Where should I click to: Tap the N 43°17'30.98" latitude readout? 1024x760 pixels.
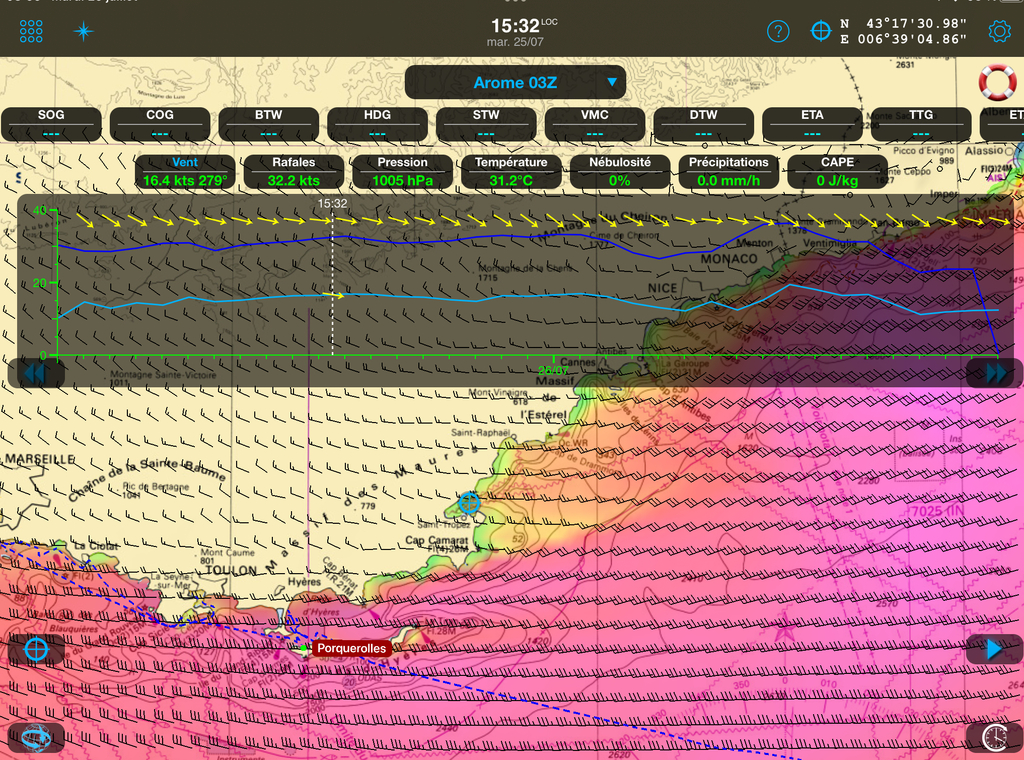click(x=903, y=24)
